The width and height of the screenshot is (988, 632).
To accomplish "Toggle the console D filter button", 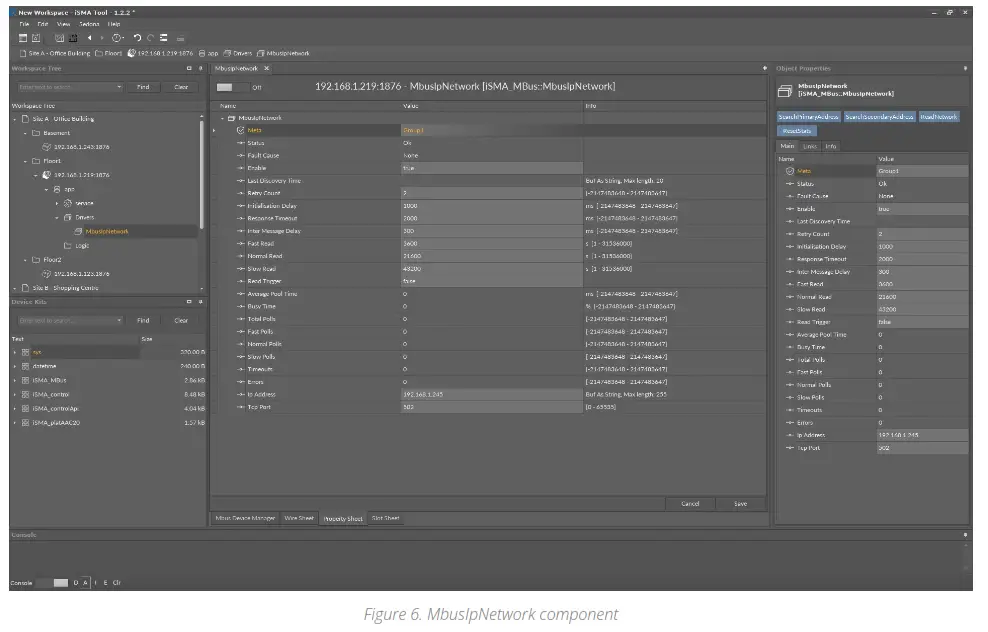I will click(x=76, y=582).
